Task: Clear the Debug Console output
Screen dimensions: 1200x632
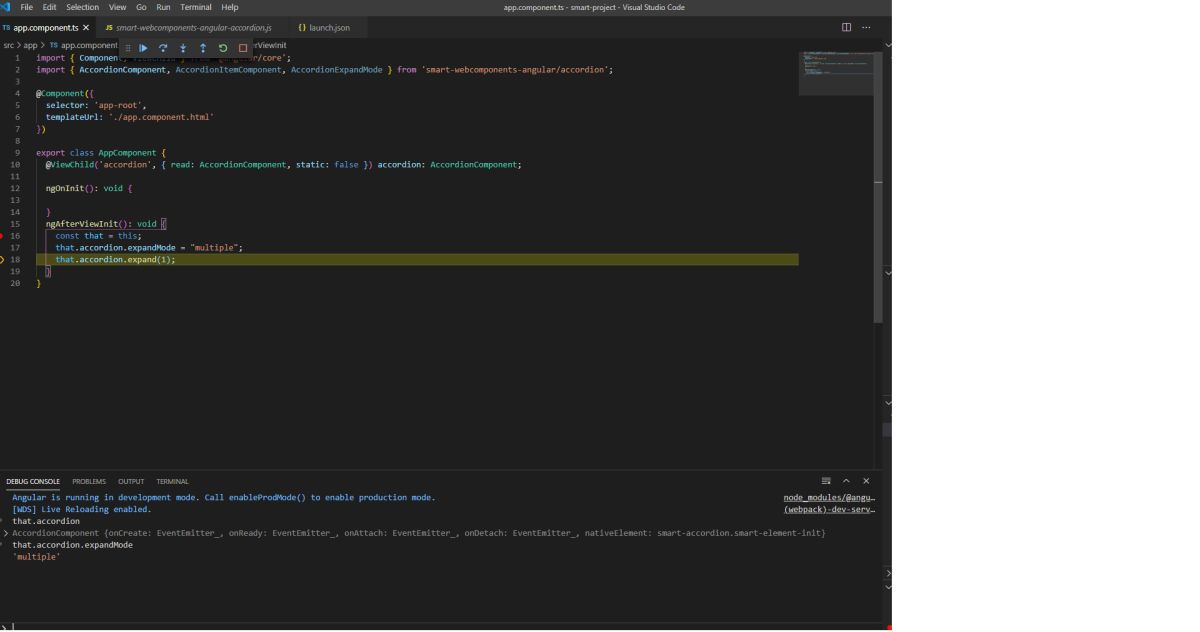Action: point(826,481)
